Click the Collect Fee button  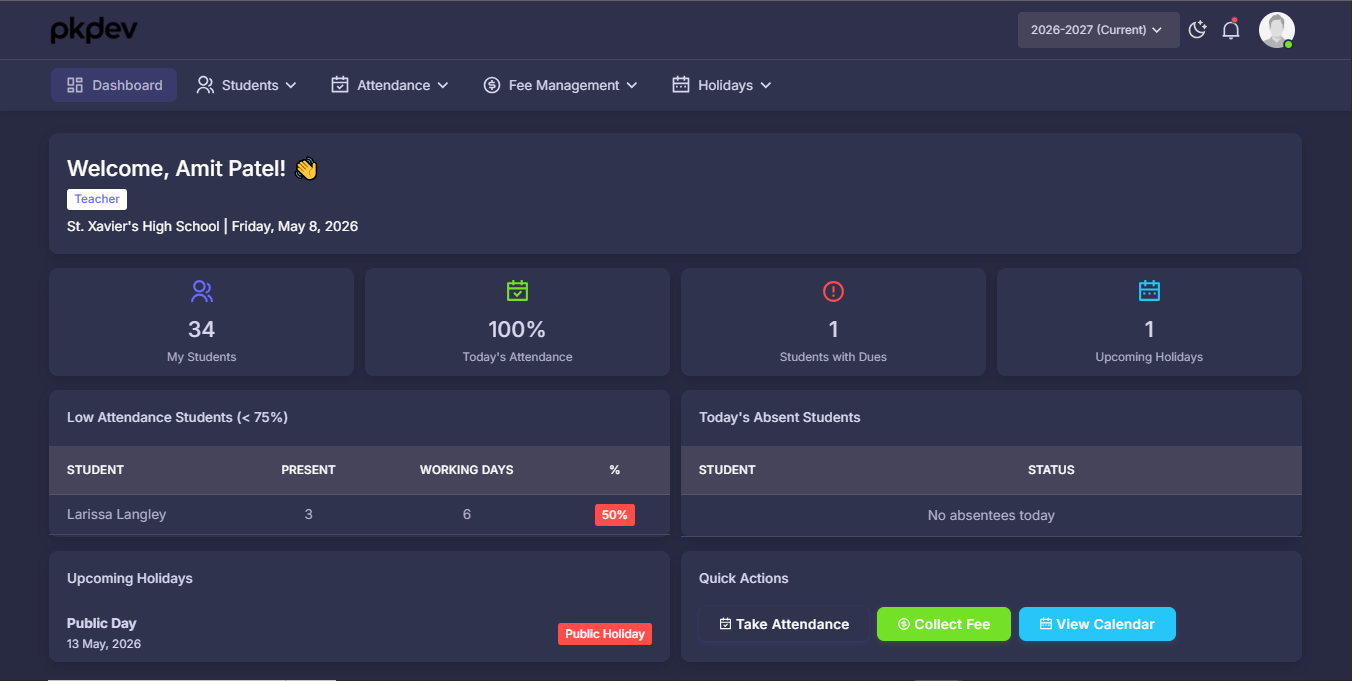[x=944, y=624]
